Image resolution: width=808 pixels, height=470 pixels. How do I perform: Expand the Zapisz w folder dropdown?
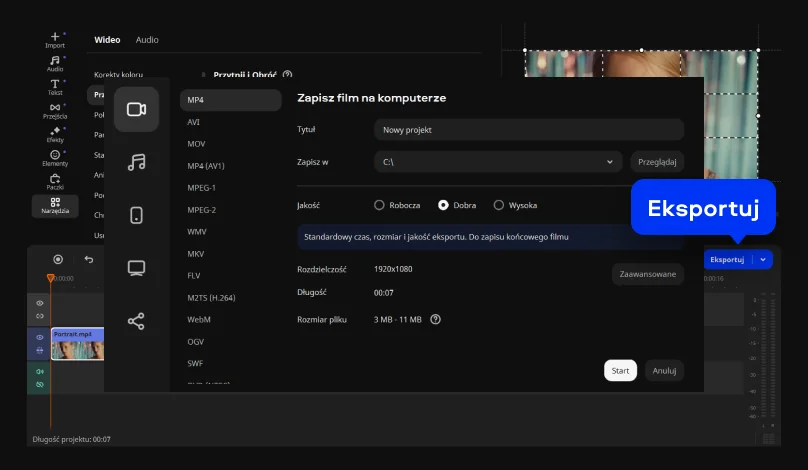click(610, 161)
